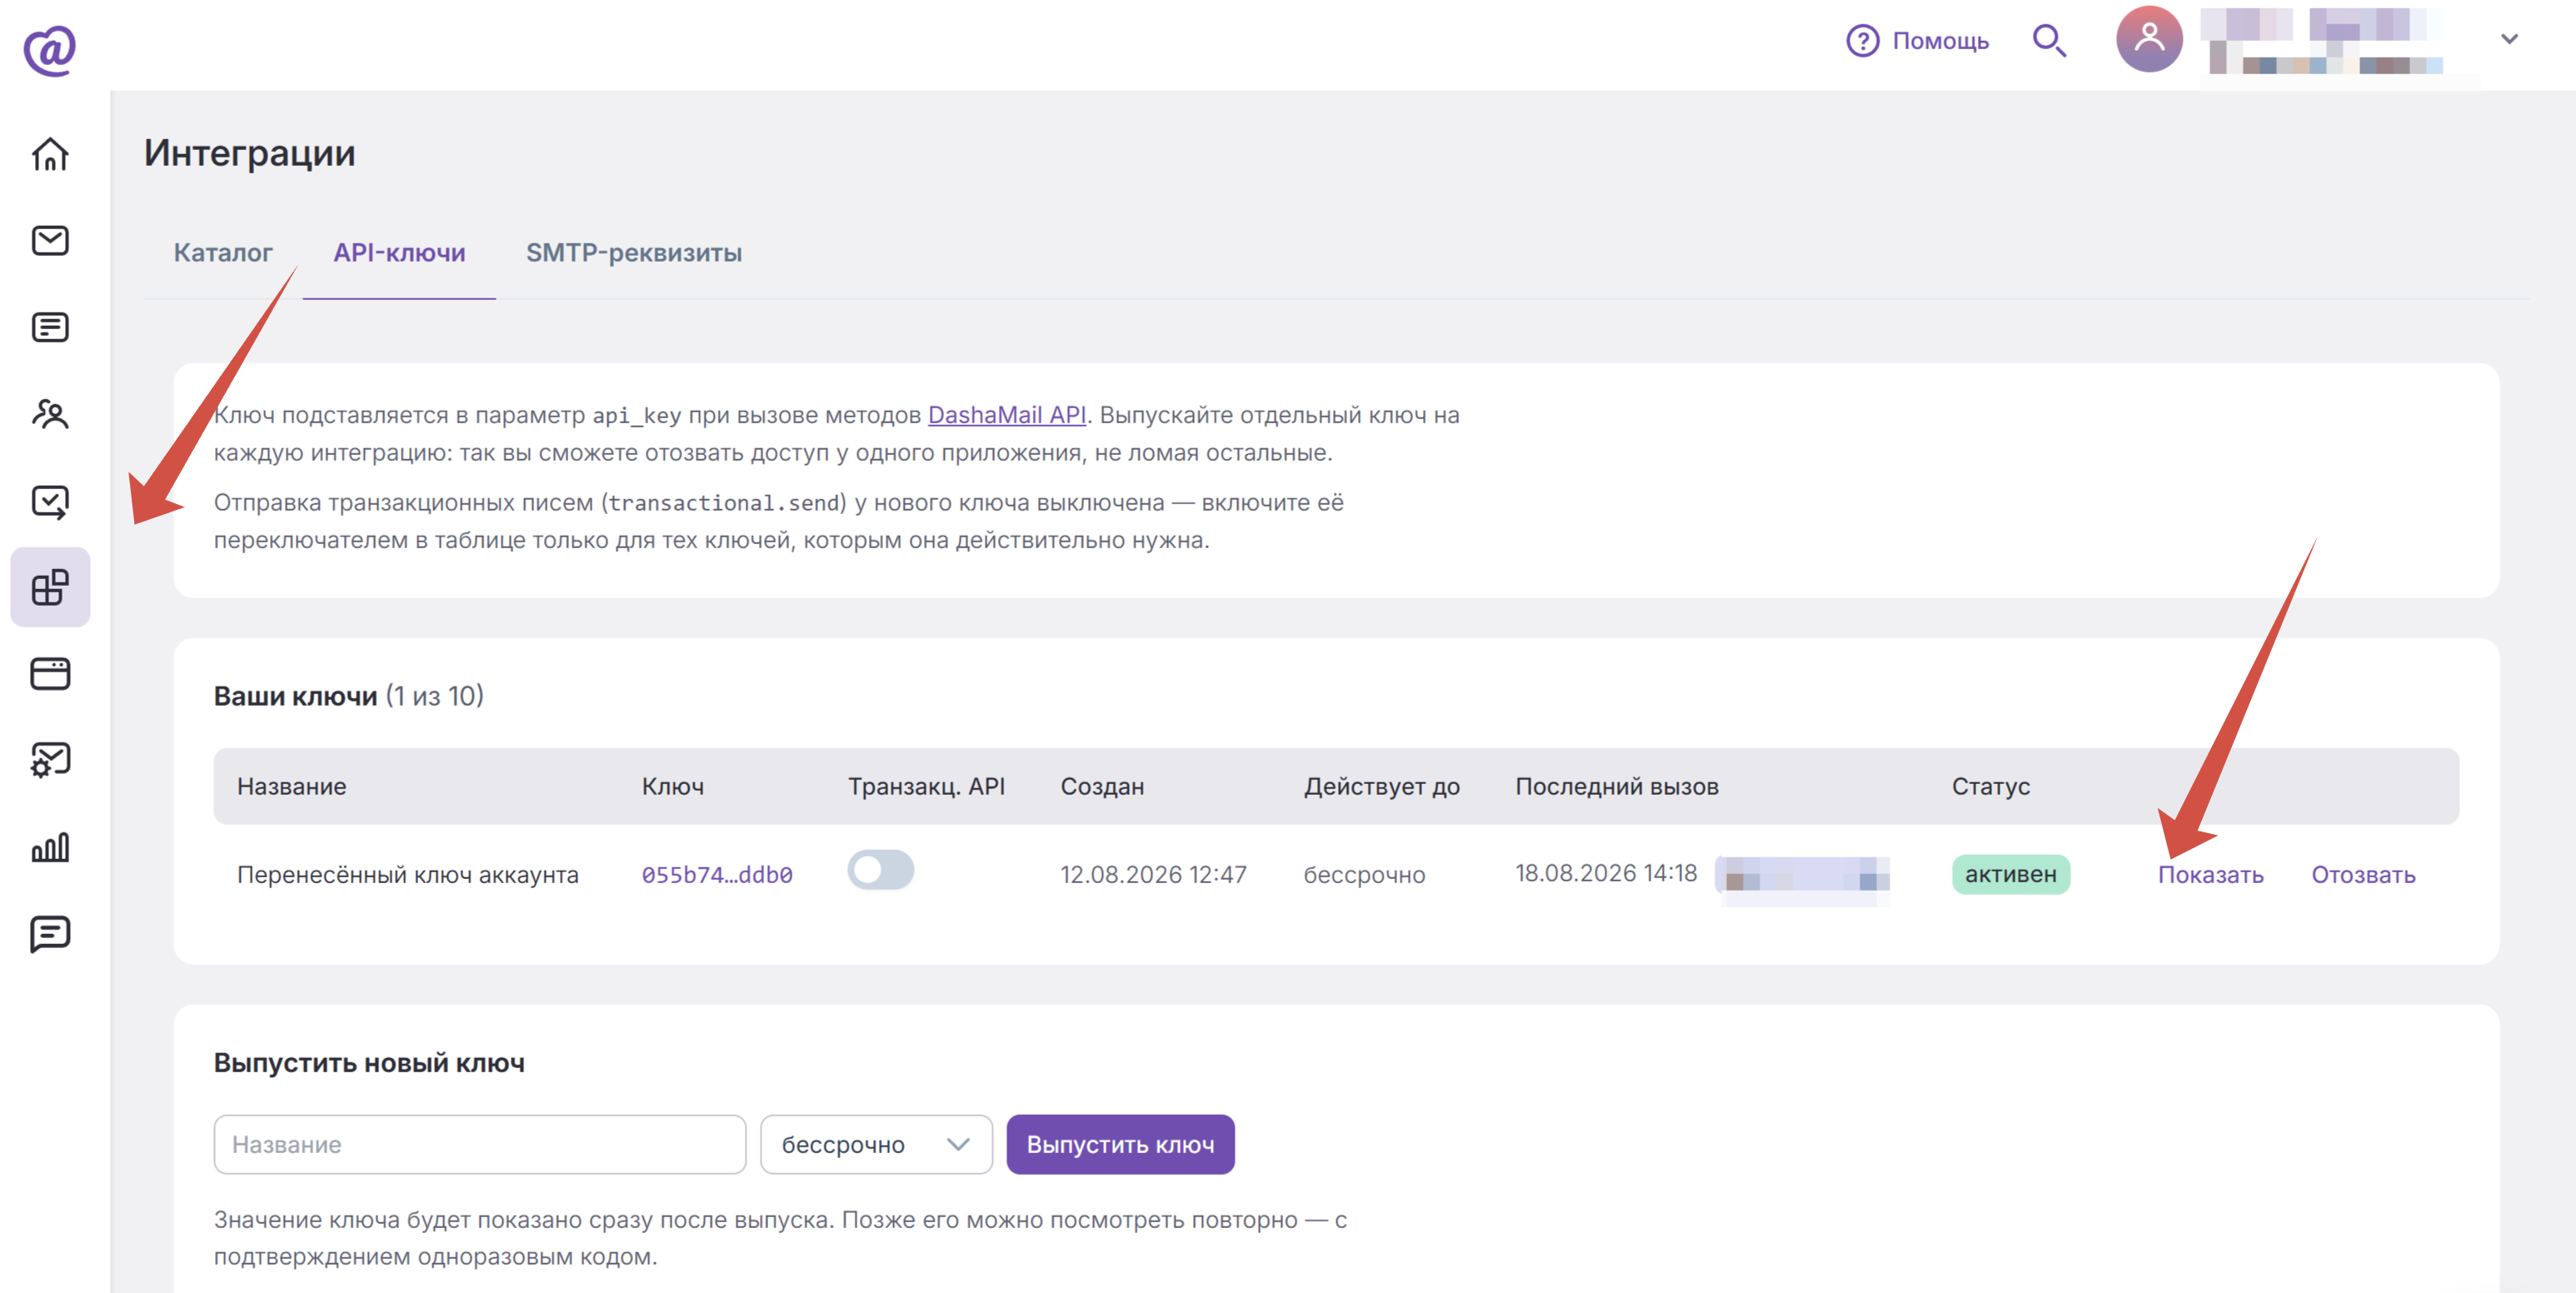This screenshot has height=1293, width=2576.
Task: Click the бессрочно expiry cell
Action: pos(1364,875)
